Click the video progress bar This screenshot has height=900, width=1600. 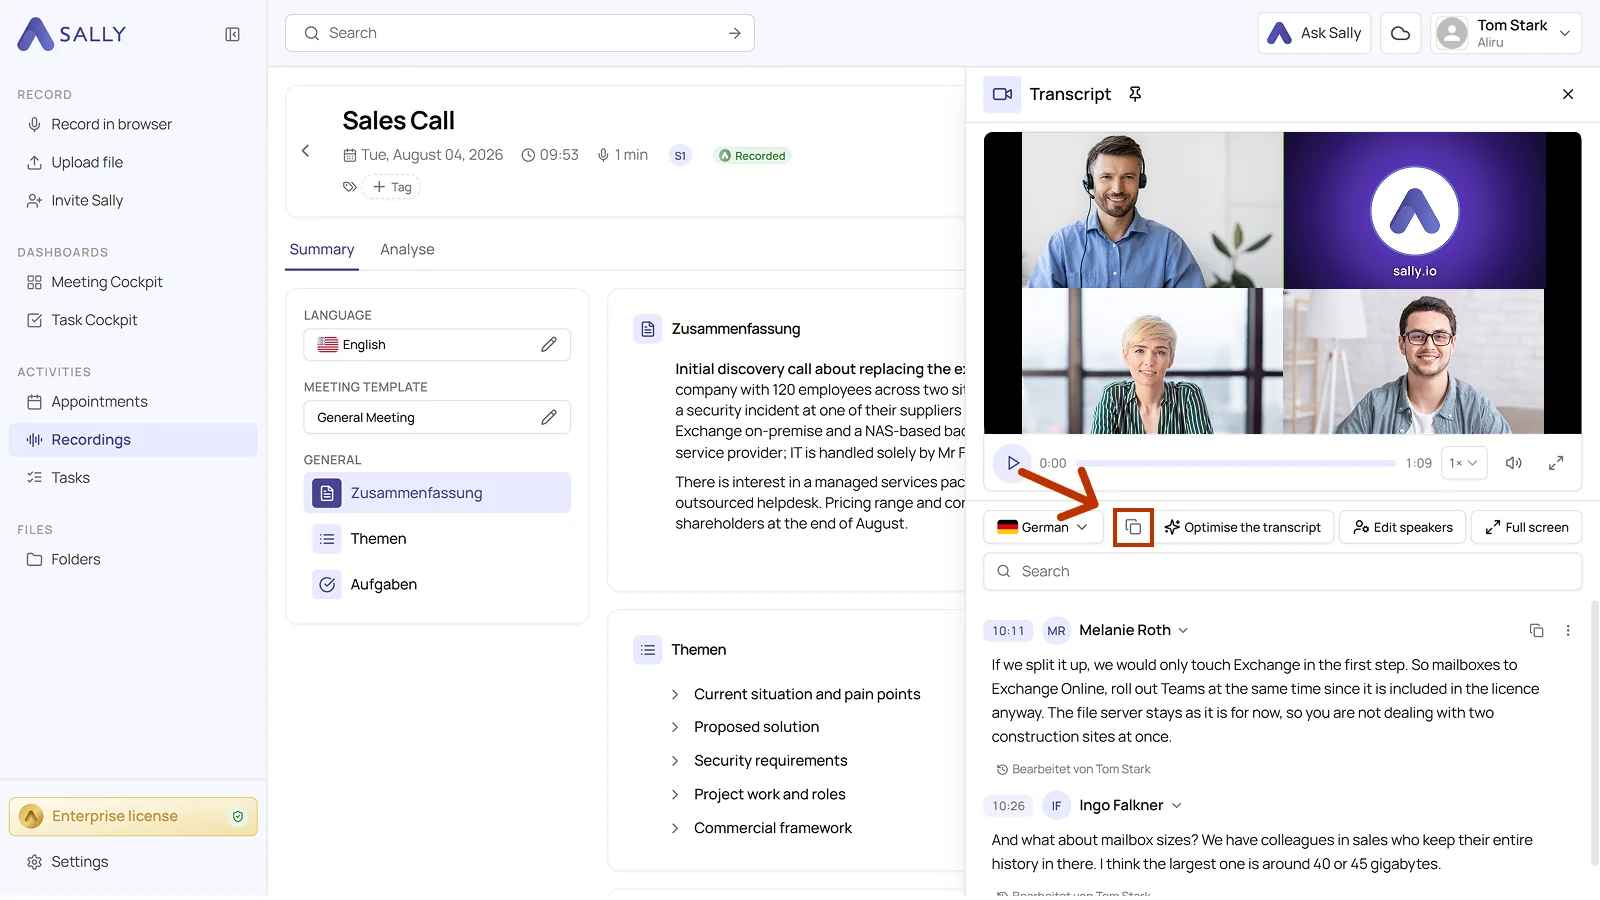tap(1236, 463)
